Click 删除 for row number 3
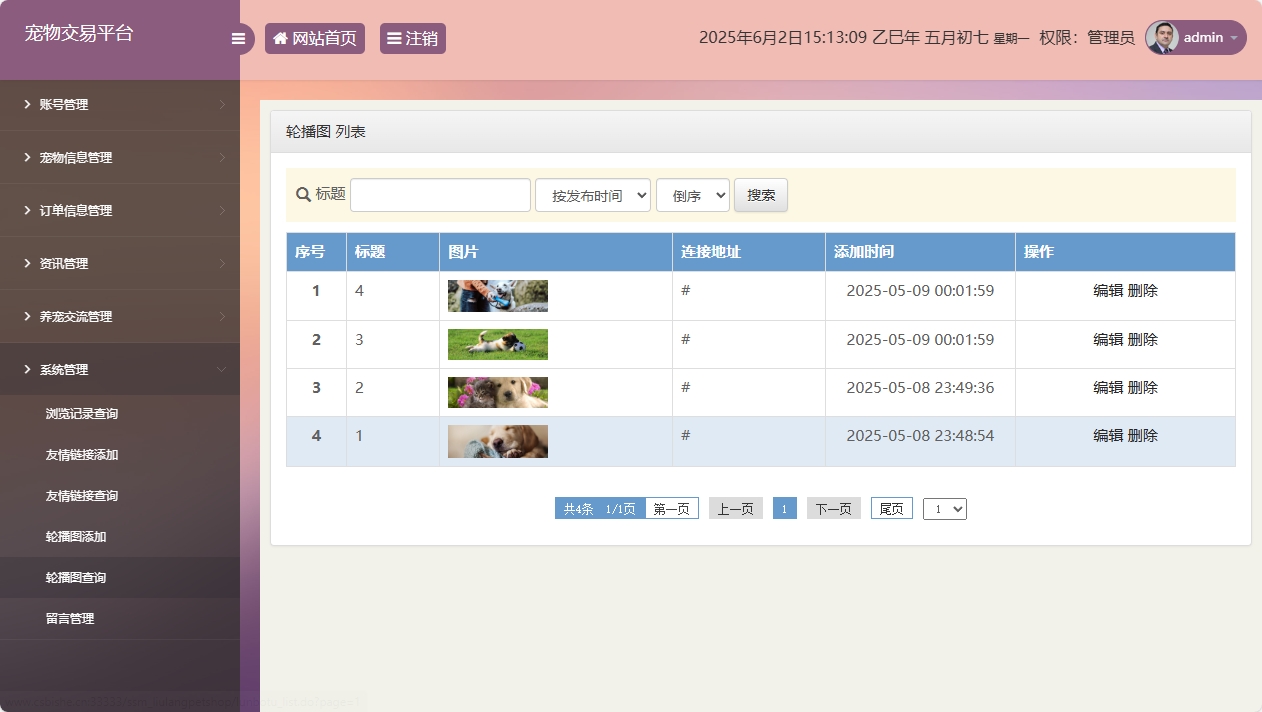This screenshot has height=712, width=1262. point(1143,388)
